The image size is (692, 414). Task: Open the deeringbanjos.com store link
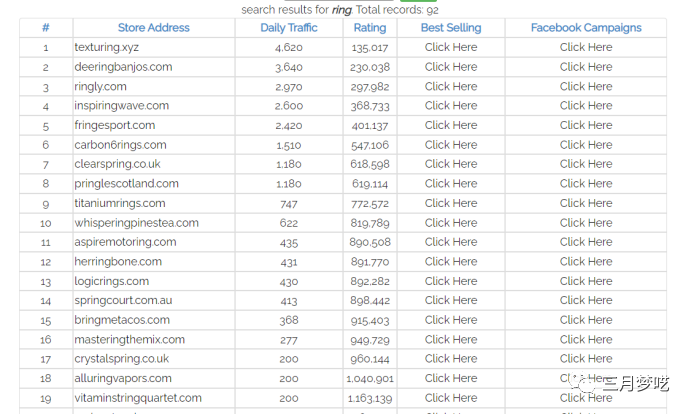coord(123,67)
